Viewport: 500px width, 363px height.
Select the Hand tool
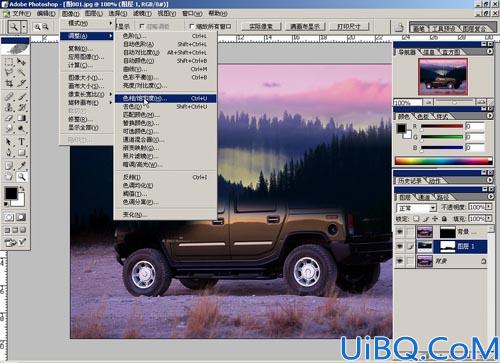[x=9, y=177]
